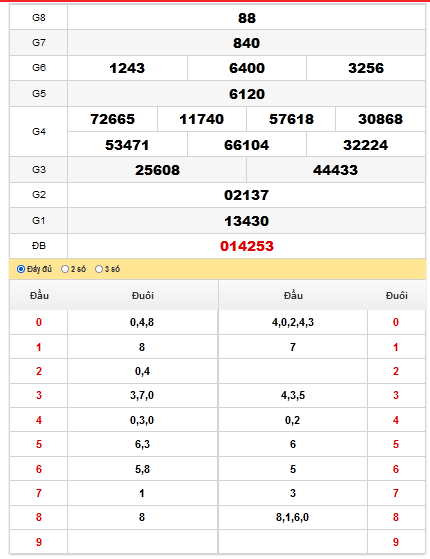
Task: Click the special prize number 014253
Action: click(247, 246)
